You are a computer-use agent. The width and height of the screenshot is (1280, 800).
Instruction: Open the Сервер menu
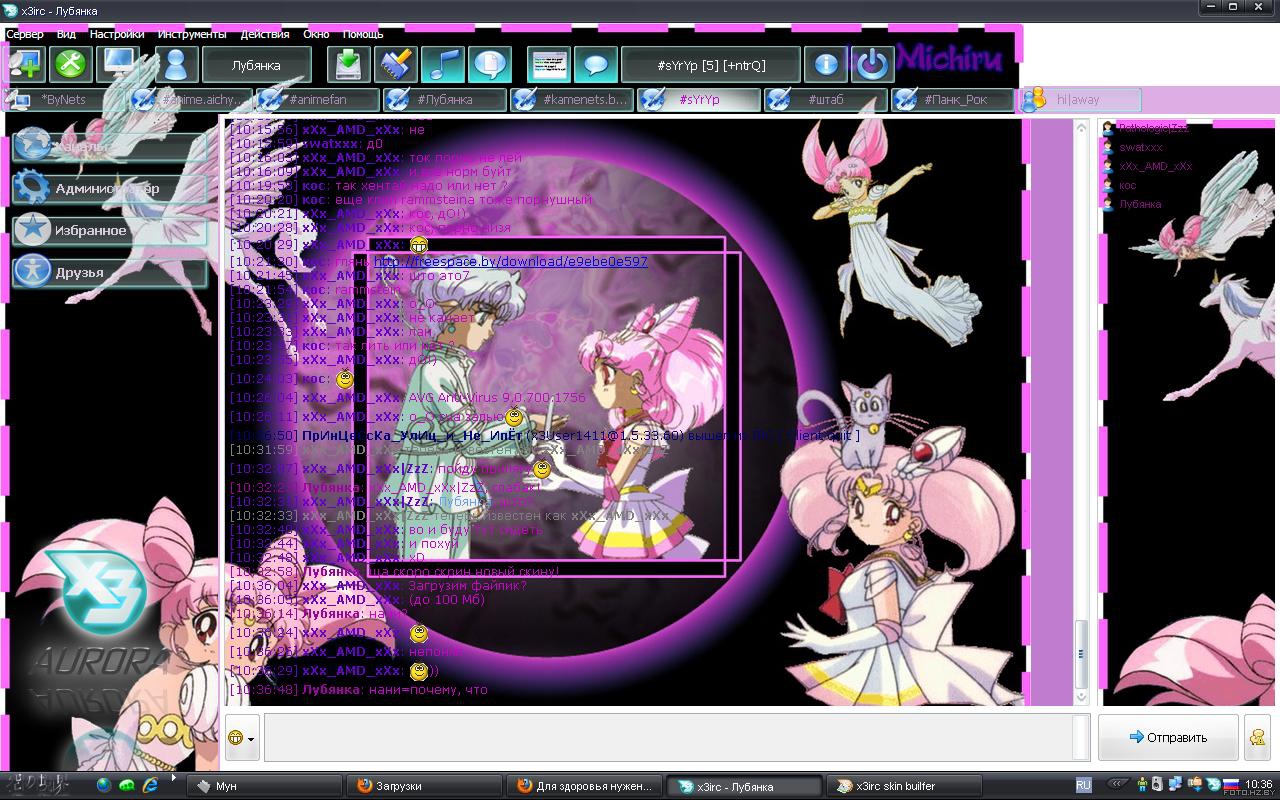(25, 34)
